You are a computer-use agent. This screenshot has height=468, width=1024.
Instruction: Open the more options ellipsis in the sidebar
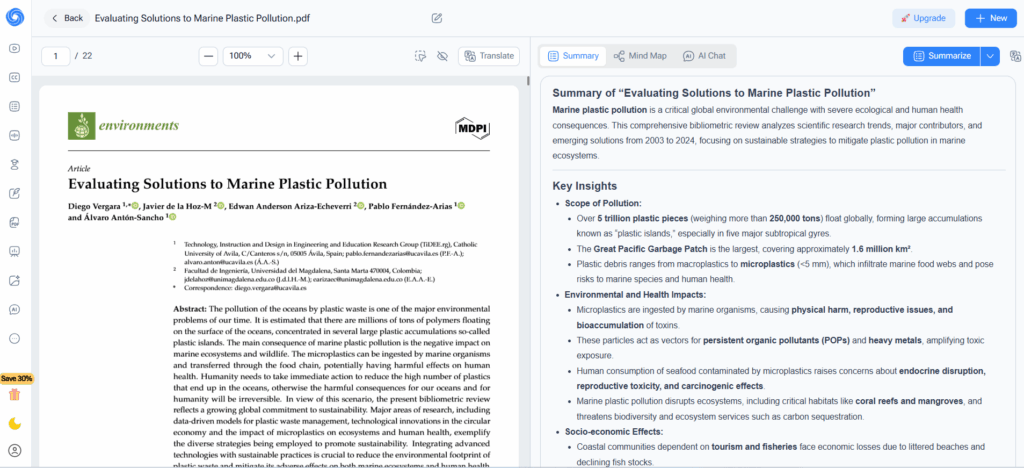[x=14, y=339]
